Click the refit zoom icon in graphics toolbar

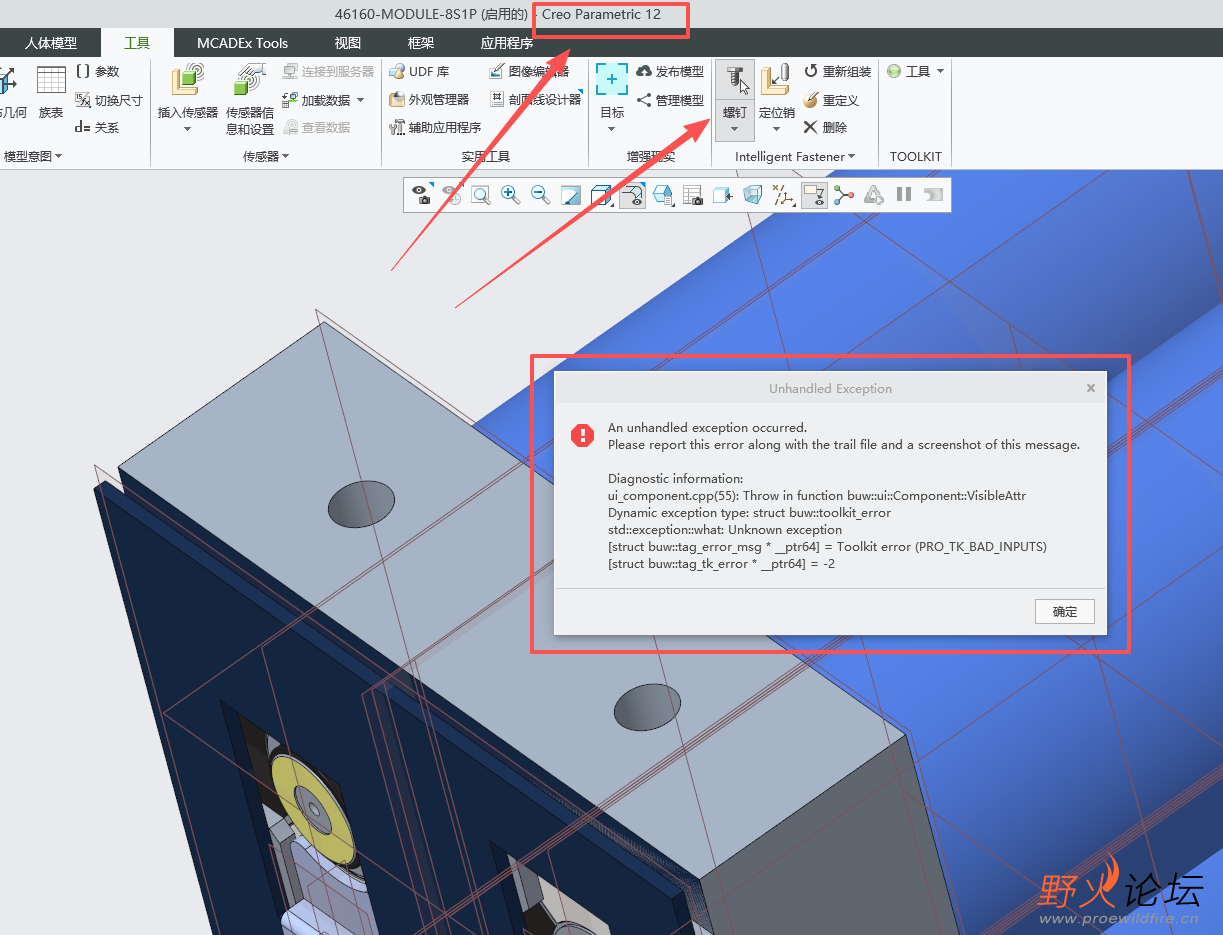[481, 195]
